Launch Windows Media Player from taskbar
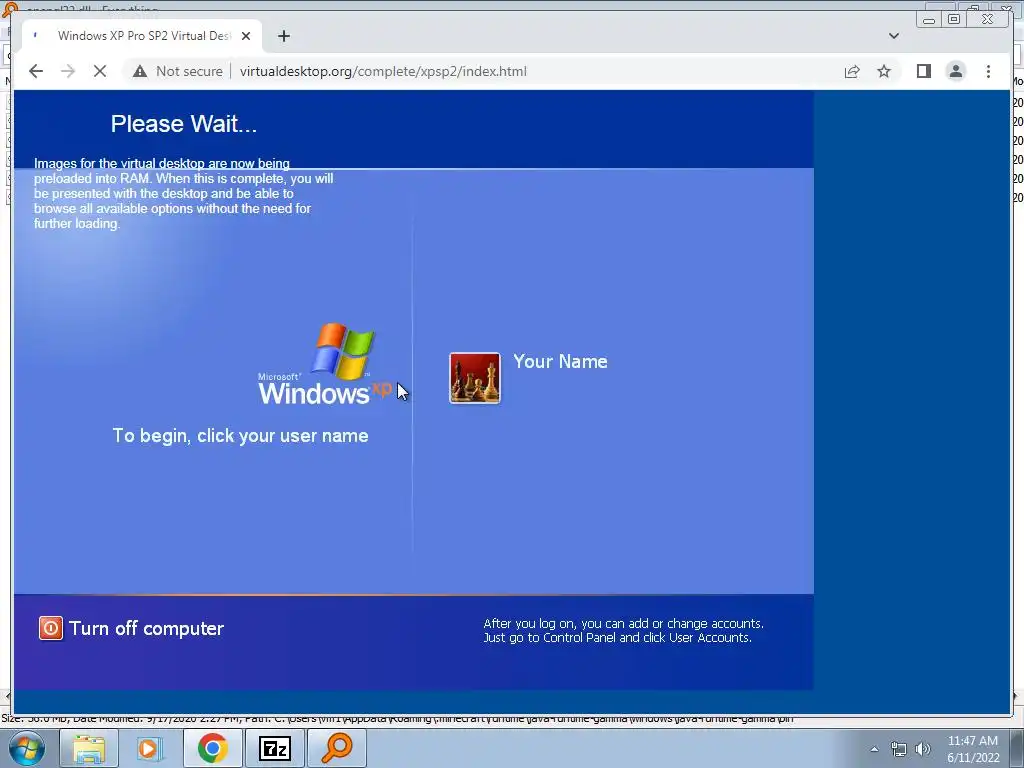 (x=150, y=748)
